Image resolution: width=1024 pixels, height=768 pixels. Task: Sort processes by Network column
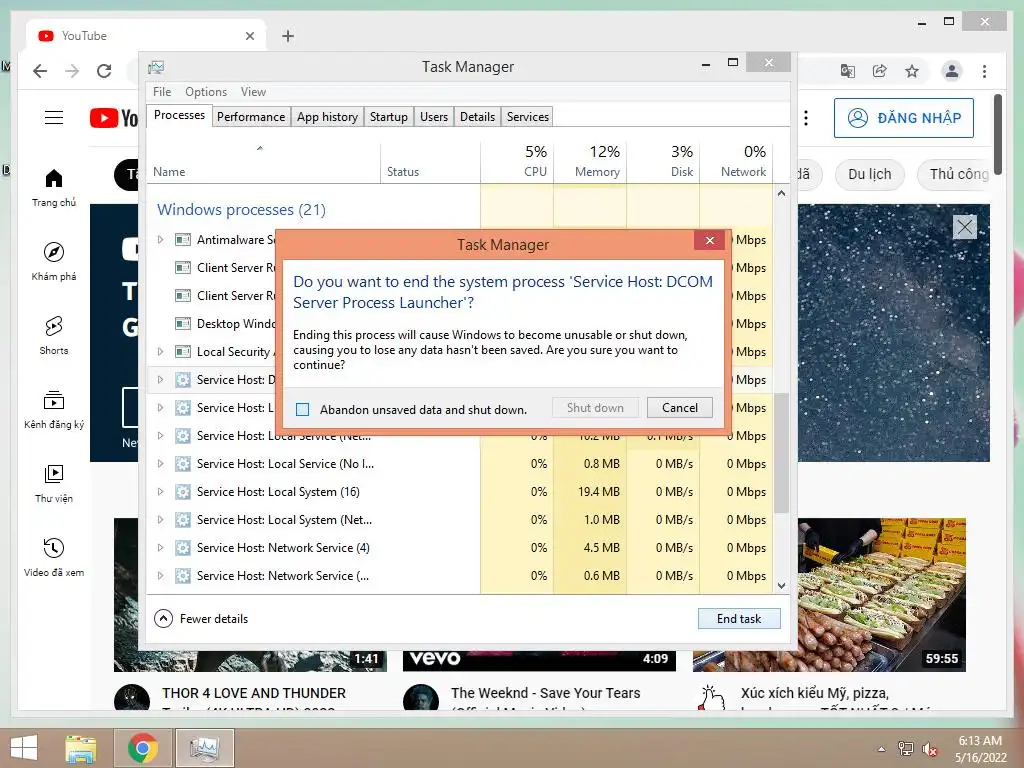(x=736, y=162)
